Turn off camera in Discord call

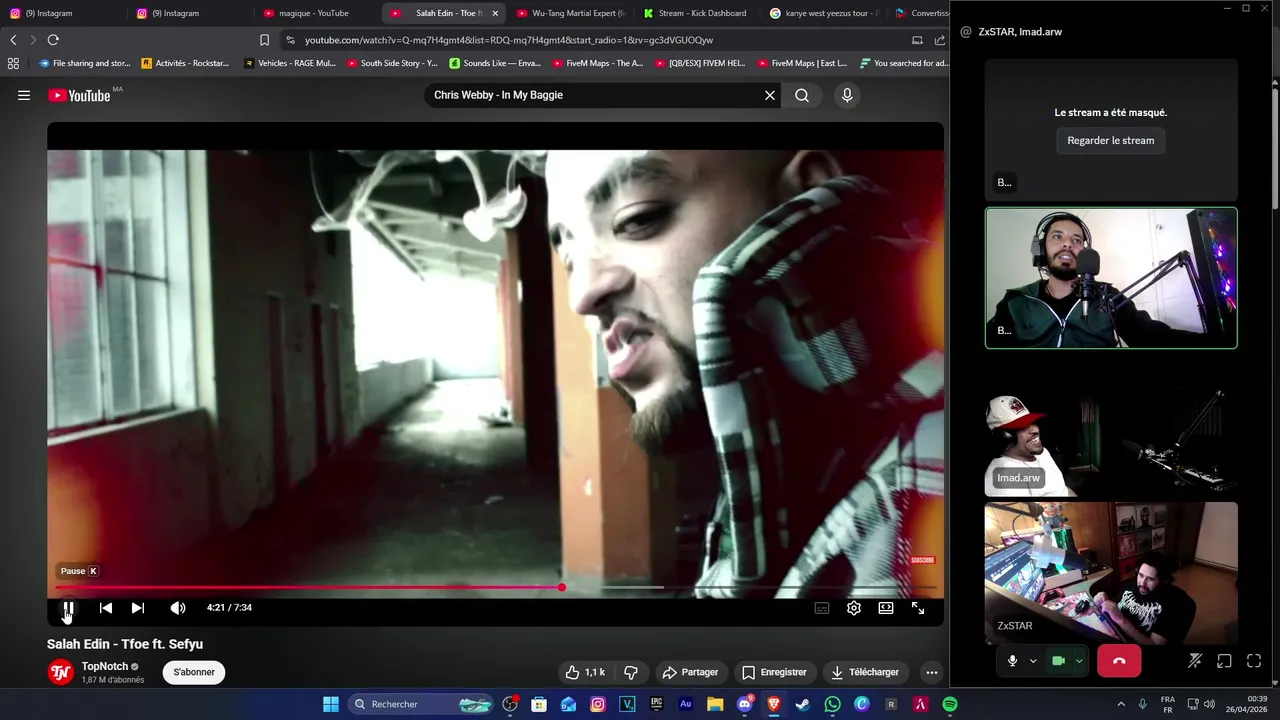pos(1058,661)
